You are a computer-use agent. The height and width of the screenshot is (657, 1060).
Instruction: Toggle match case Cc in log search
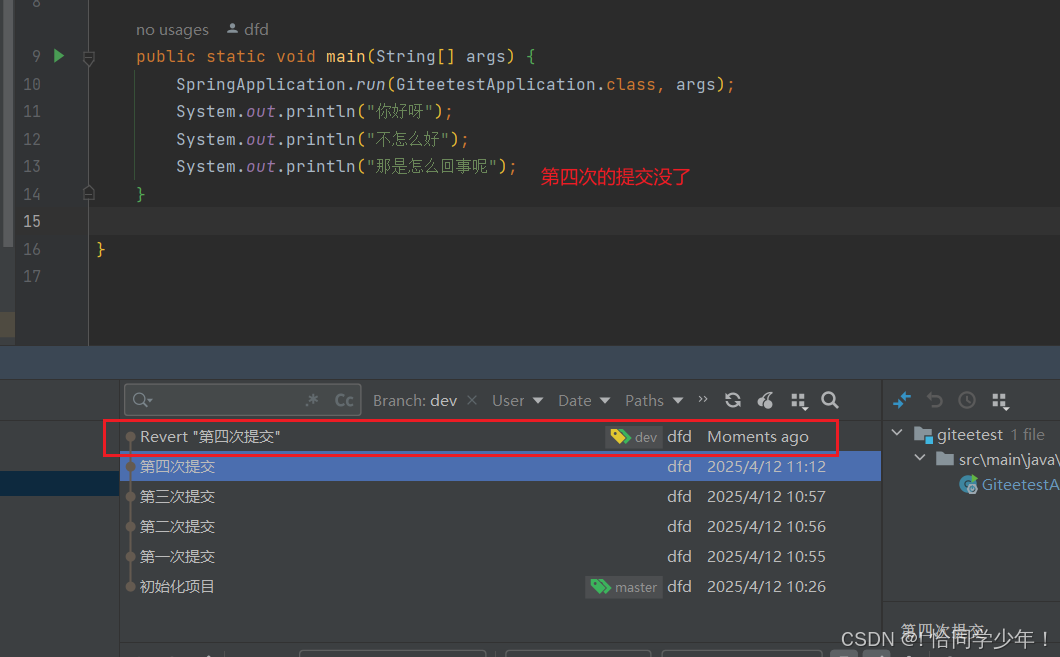coord(344,400)
